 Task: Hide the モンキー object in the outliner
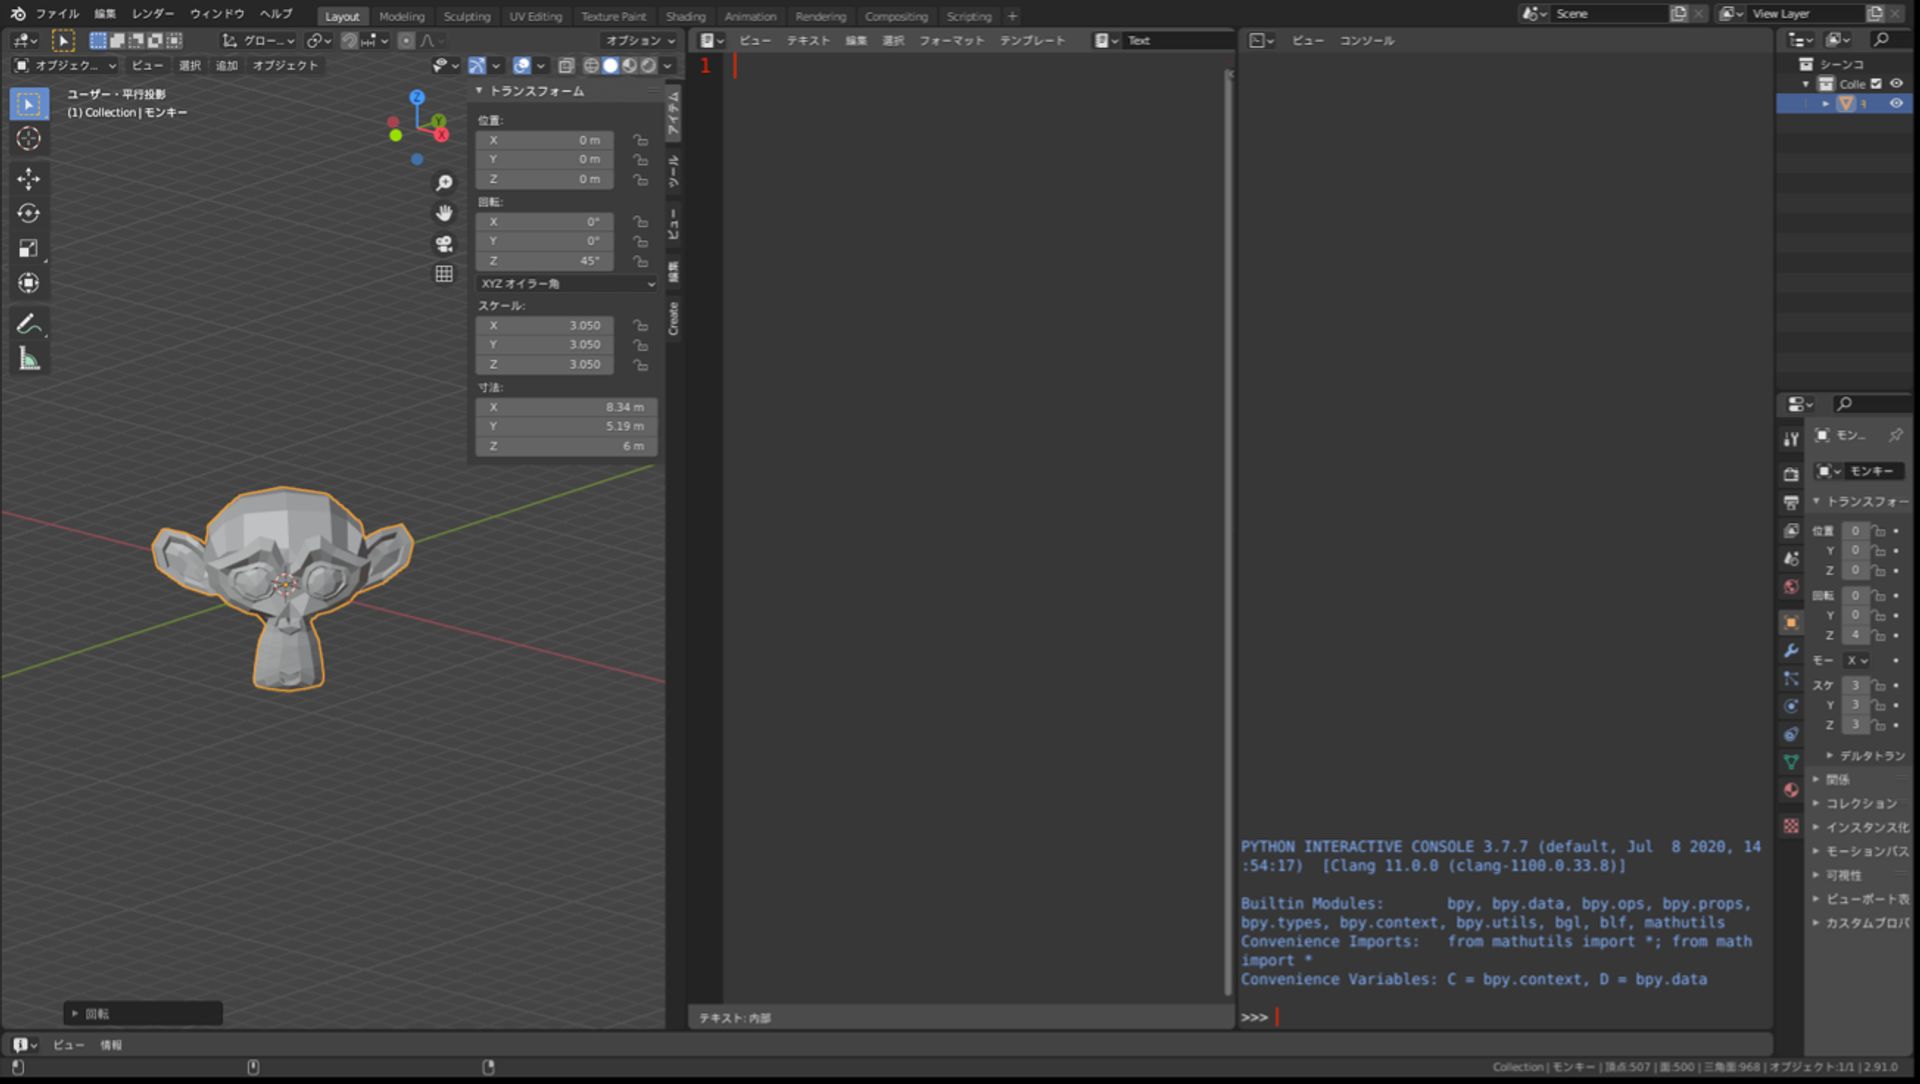(1896, 103)
